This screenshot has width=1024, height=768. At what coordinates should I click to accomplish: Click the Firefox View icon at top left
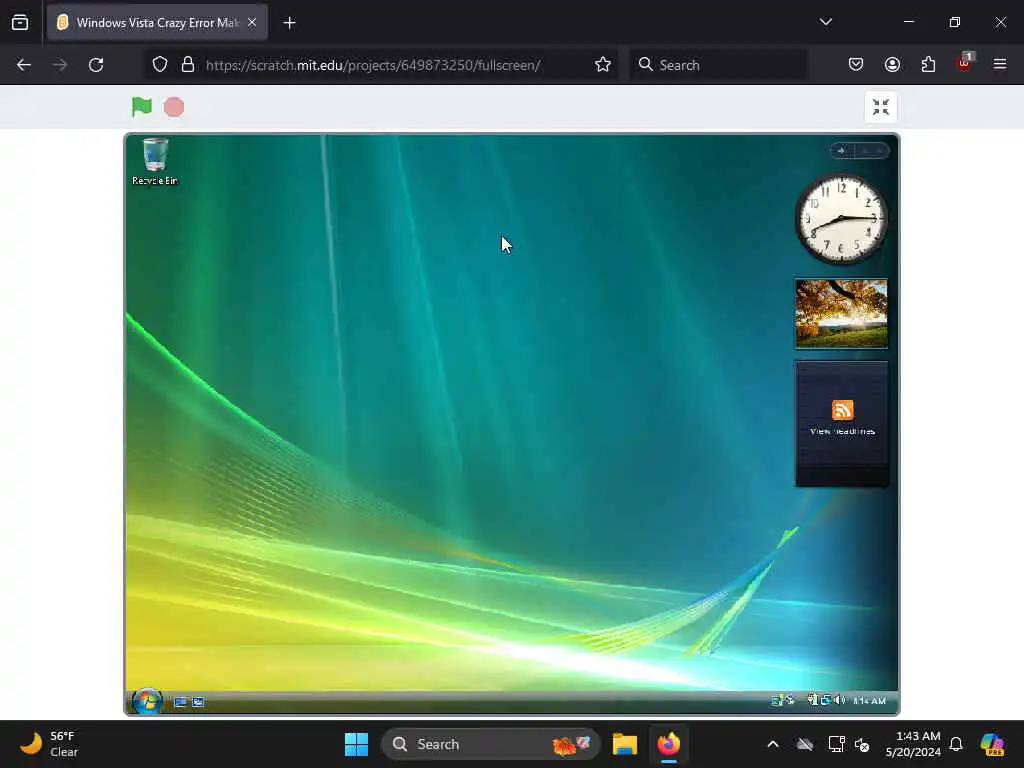(x=20, y=23)
